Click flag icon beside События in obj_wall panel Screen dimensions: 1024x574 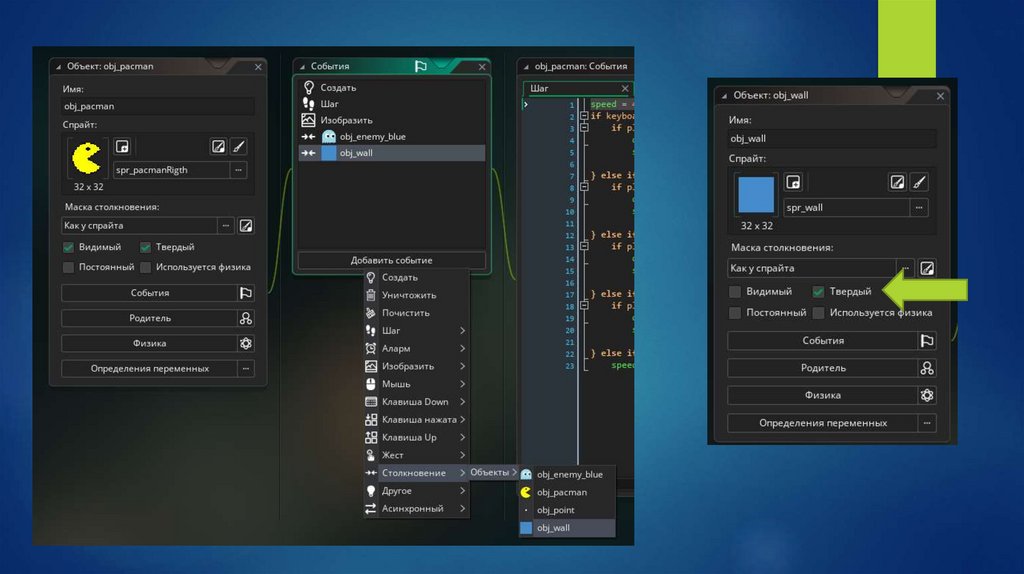tap(927, 340)
